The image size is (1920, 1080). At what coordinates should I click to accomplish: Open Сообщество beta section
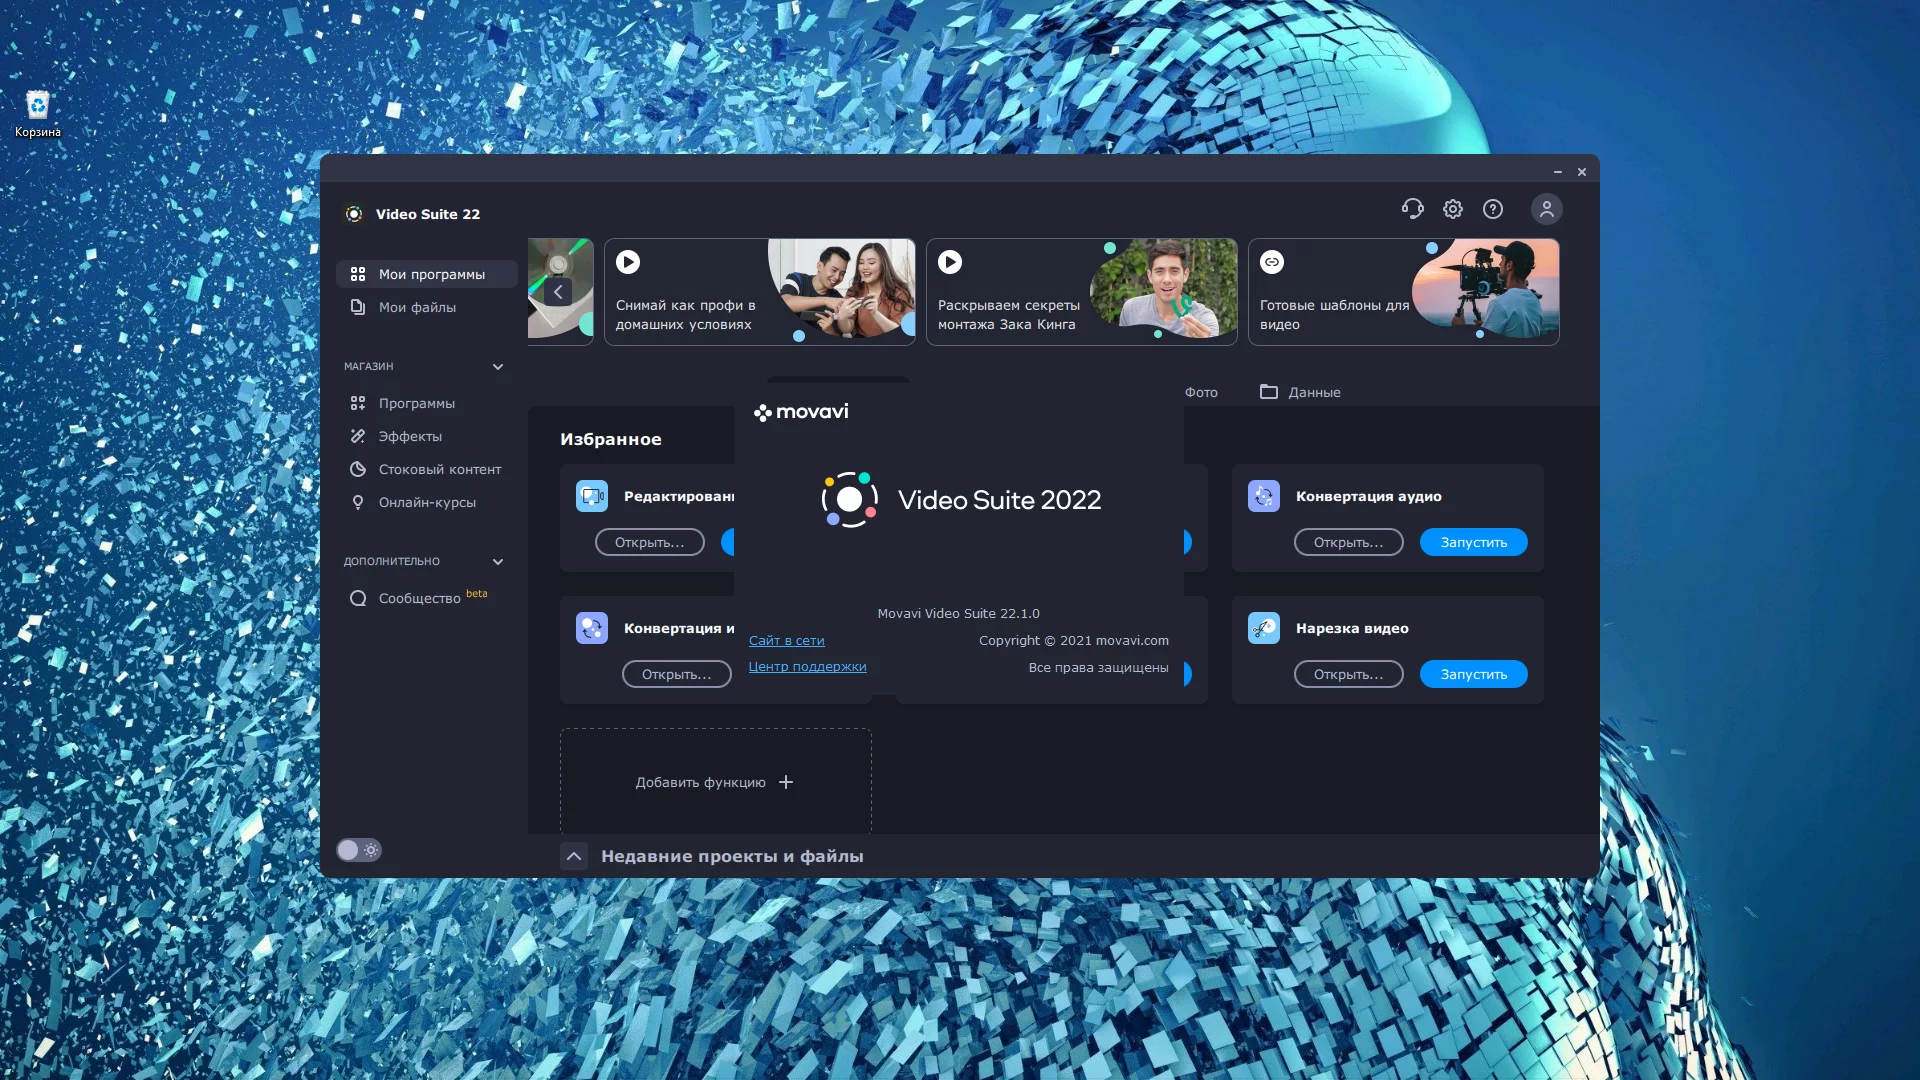pos(427,598)
